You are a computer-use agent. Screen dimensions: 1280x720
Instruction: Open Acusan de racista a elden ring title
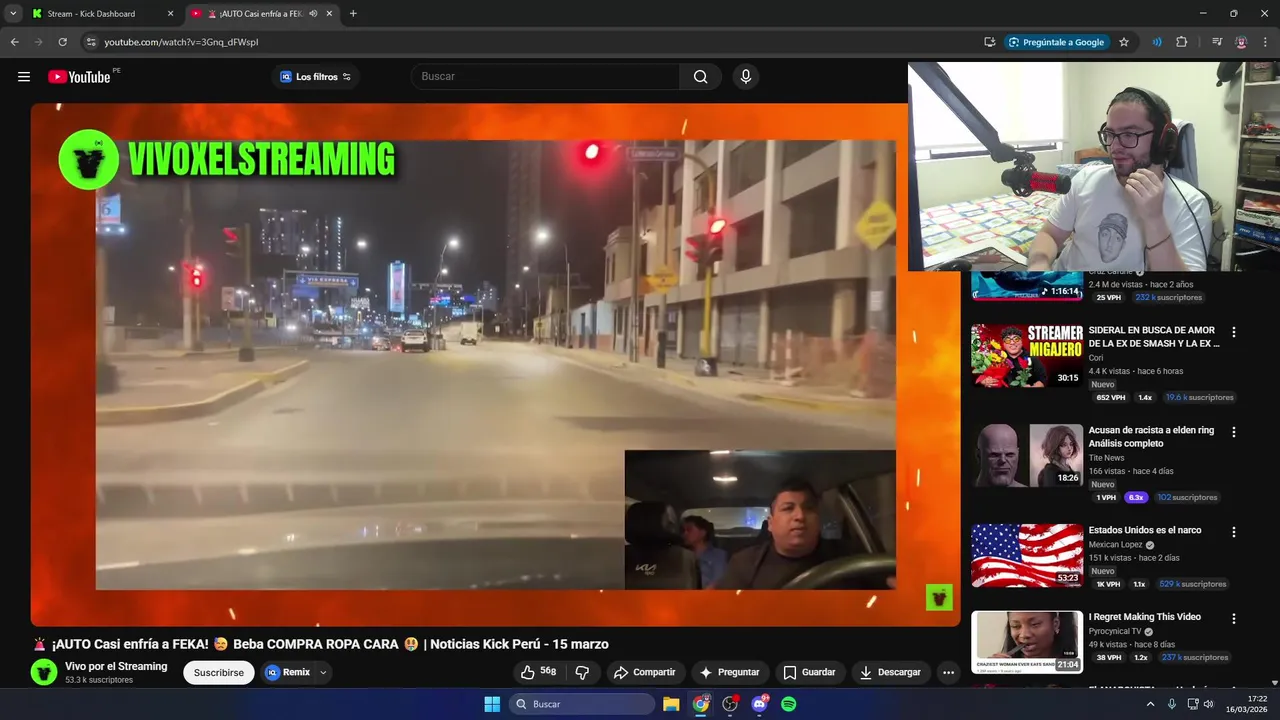(1151, 436)
